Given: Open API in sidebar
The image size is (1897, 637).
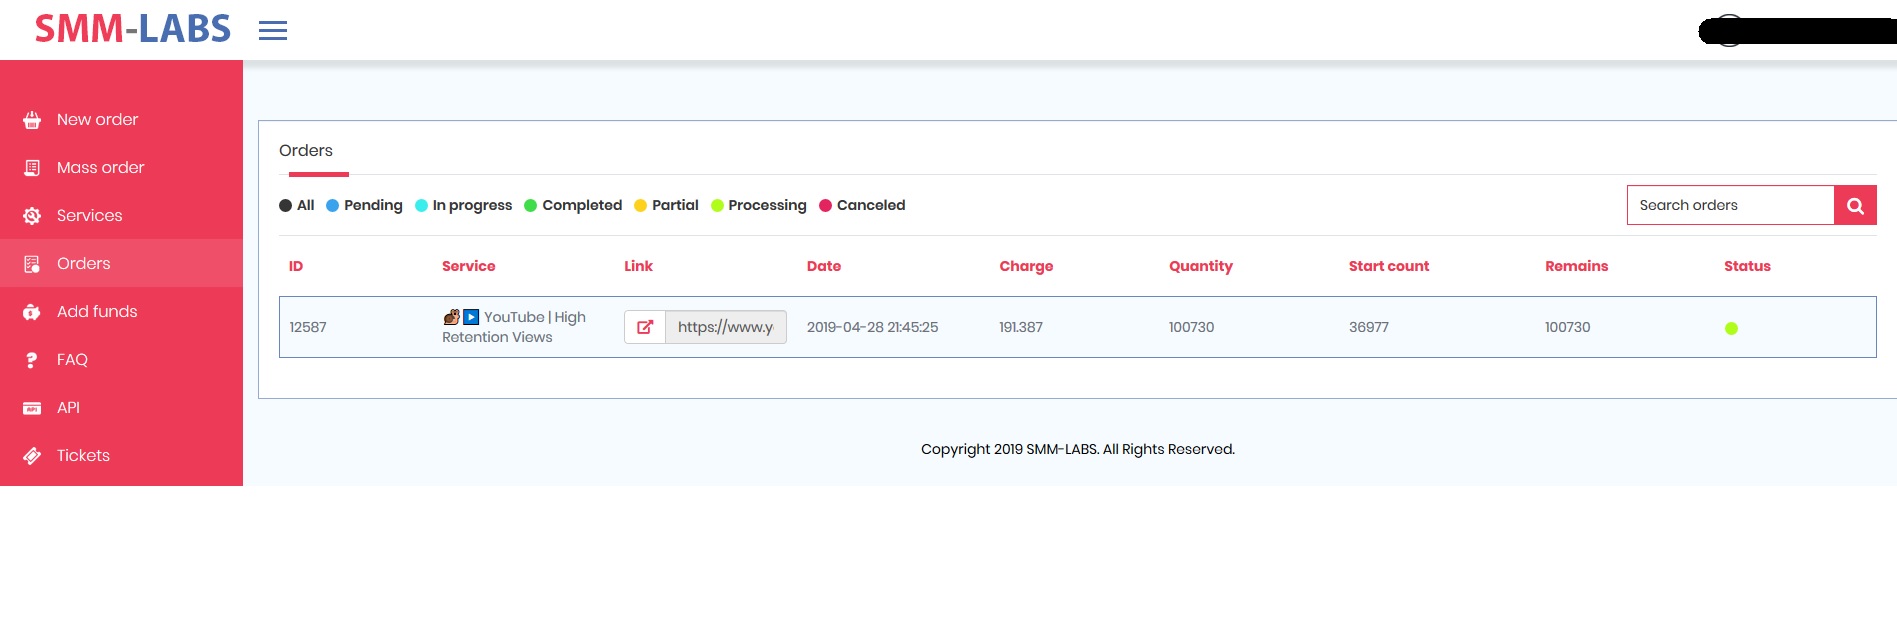Looking at the screenshot, I should 121,407.
